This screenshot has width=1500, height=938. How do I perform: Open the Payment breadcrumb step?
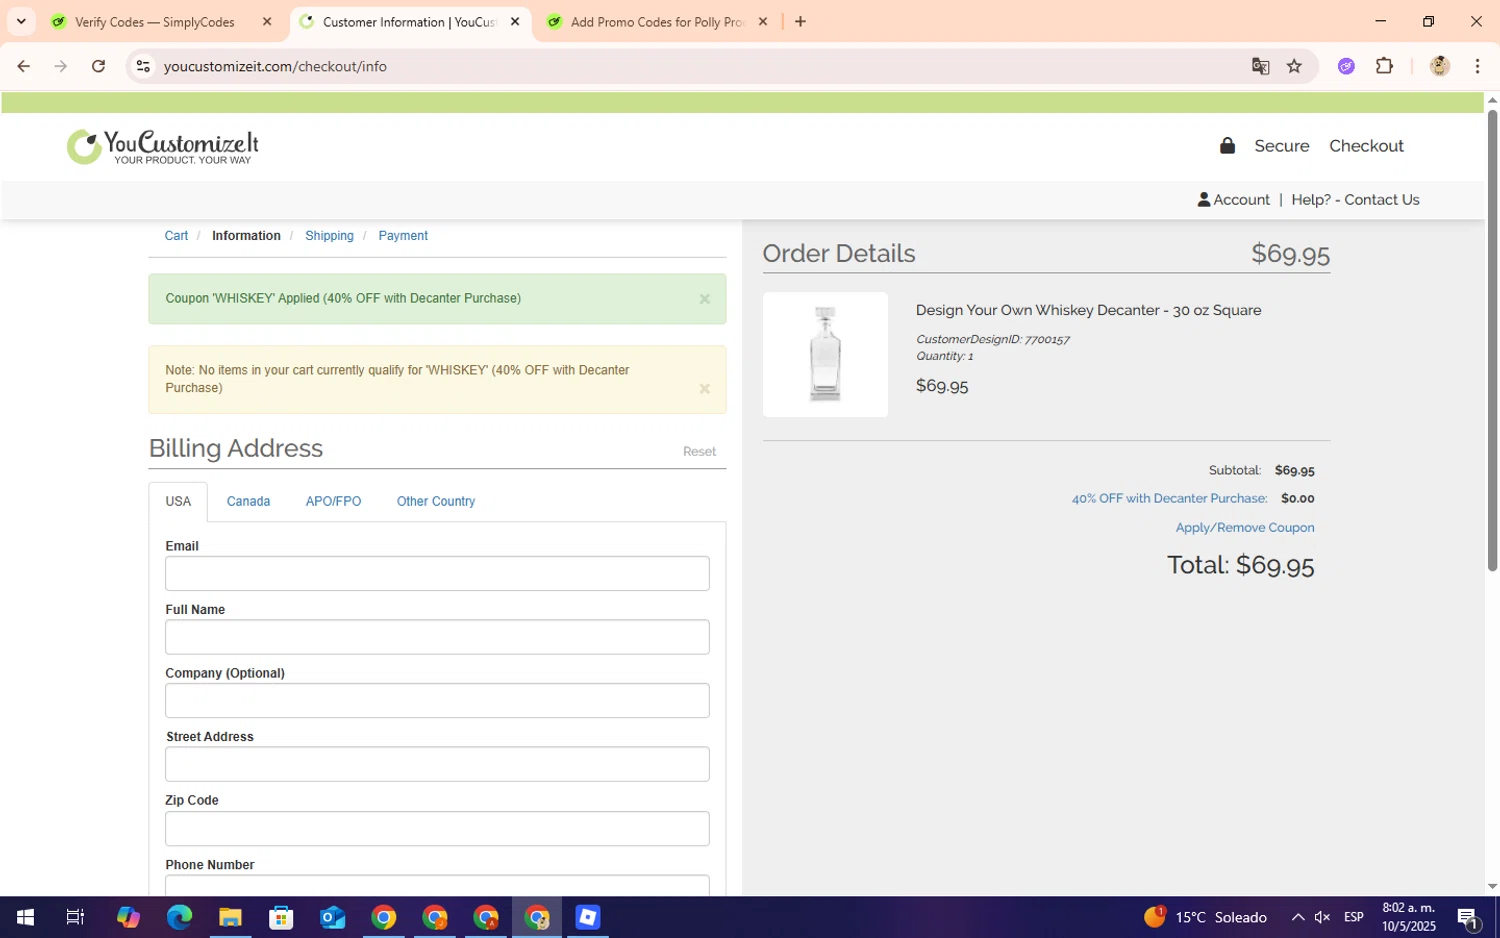pyautogui.click(x=403, y=236)
